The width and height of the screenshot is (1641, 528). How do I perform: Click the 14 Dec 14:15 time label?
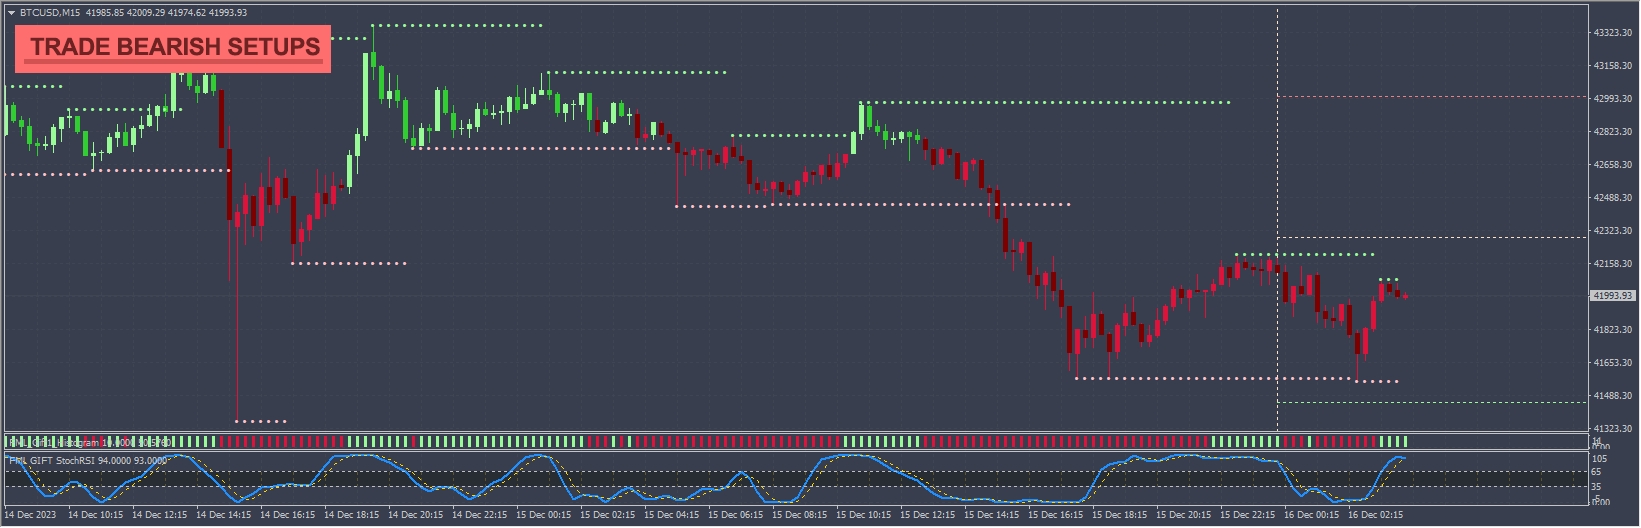(x=223, y=515)
